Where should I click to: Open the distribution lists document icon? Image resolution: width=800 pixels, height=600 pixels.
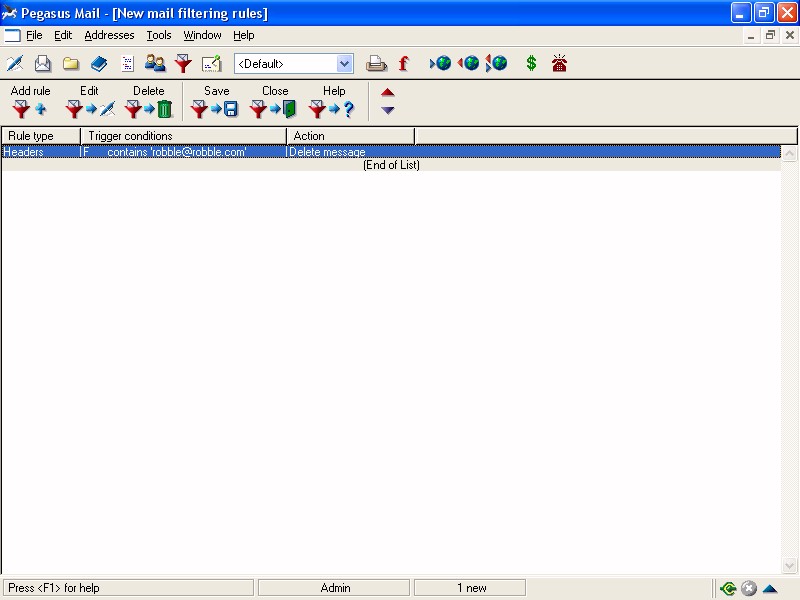pyautogui.click(x=127, y=64)
